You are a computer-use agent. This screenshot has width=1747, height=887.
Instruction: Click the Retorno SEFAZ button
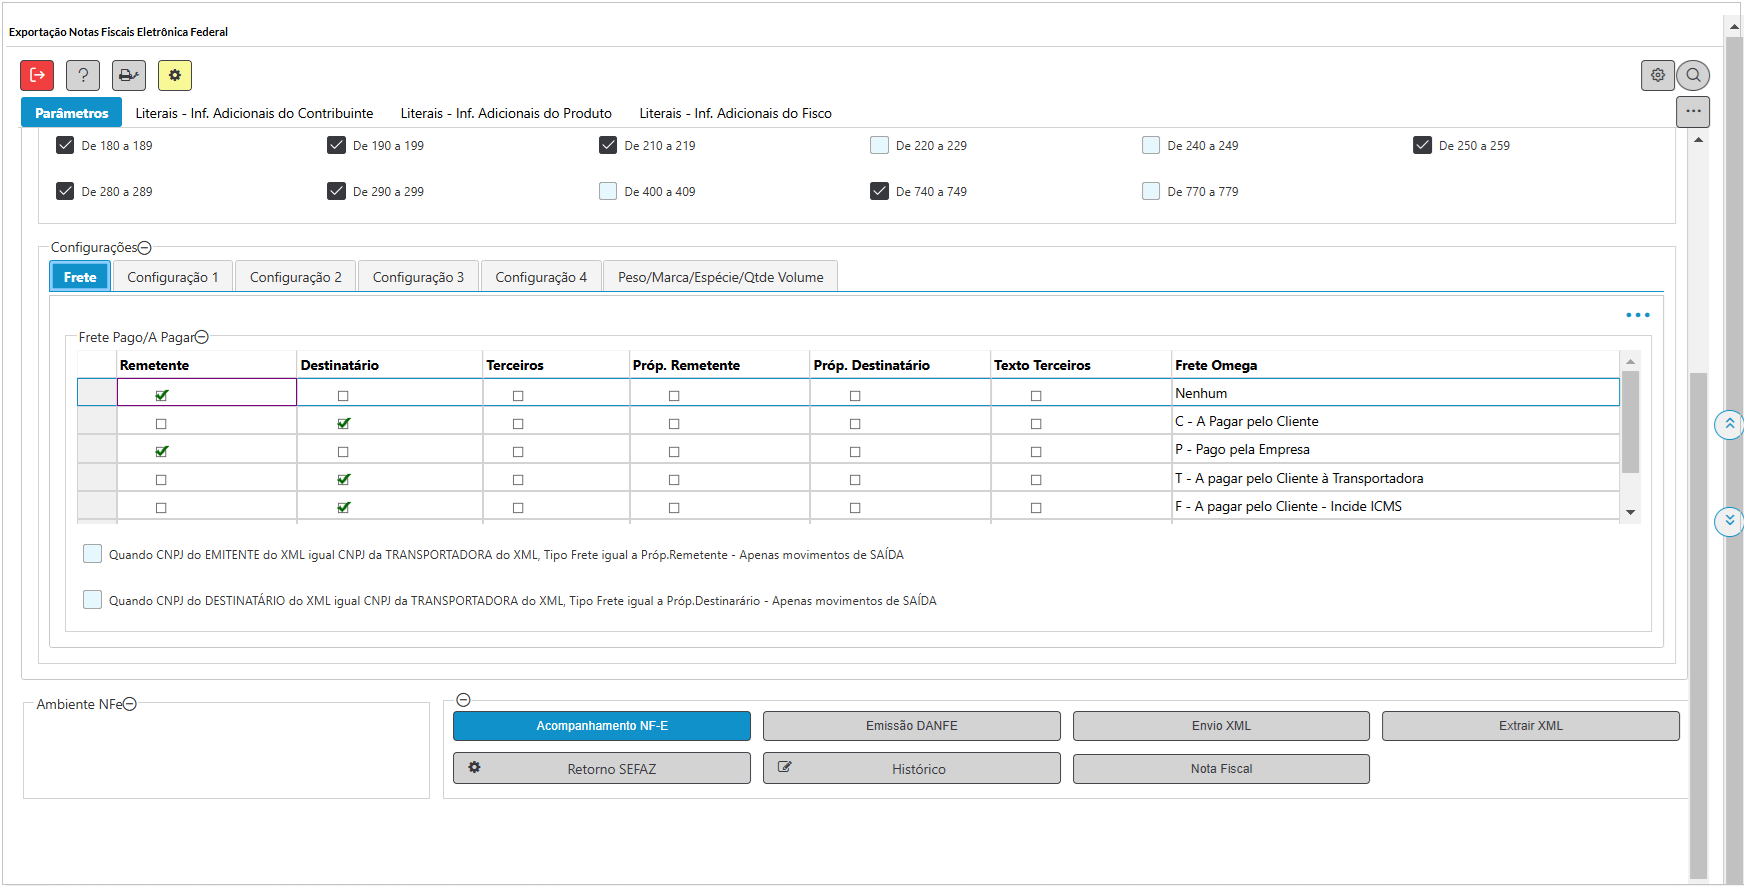601,769
